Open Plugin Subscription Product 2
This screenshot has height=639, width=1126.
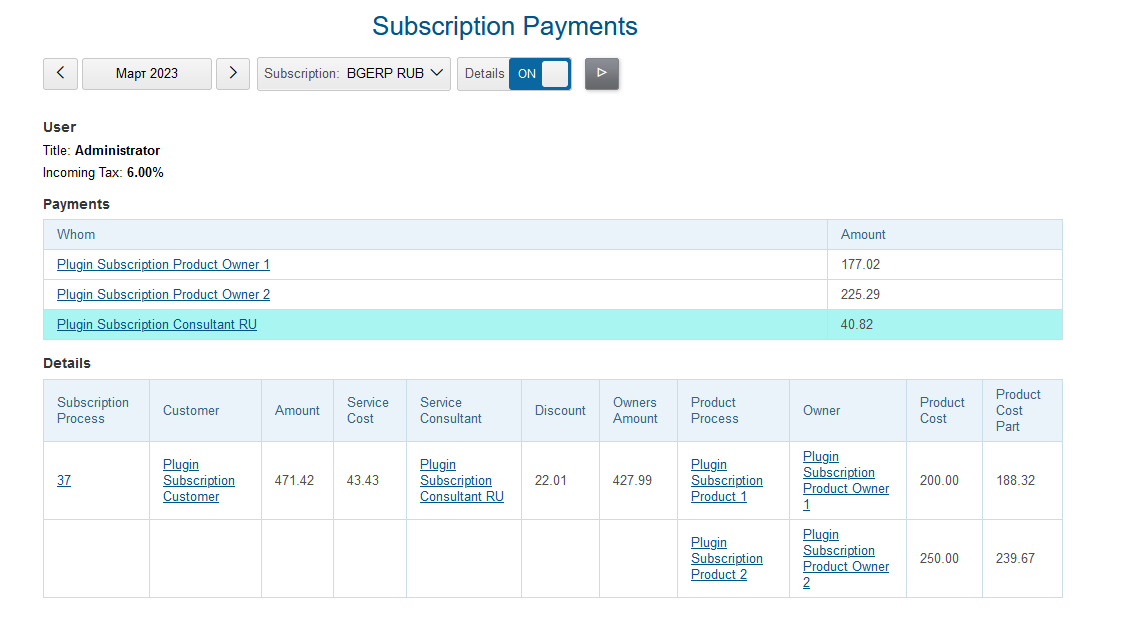[x=726, y=558]
